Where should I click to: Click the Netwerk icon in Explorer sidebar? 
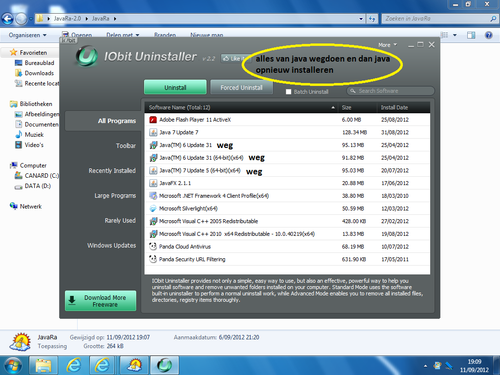(14, 206)
